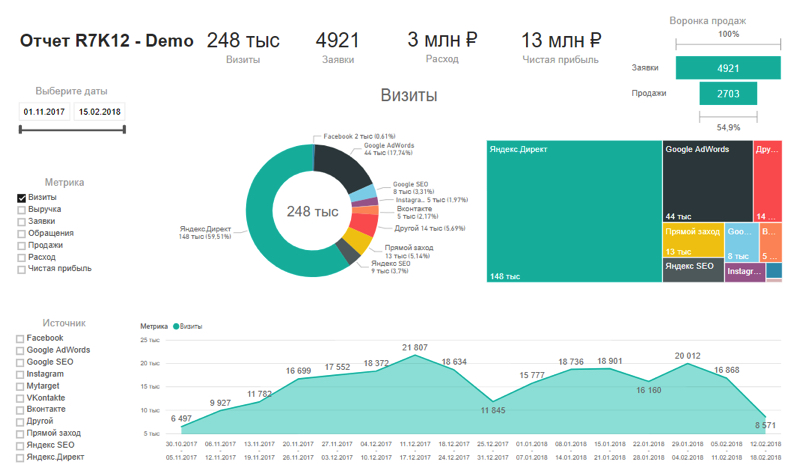
Task: Click the date range slider bar
Action: (x=72, y=129)
